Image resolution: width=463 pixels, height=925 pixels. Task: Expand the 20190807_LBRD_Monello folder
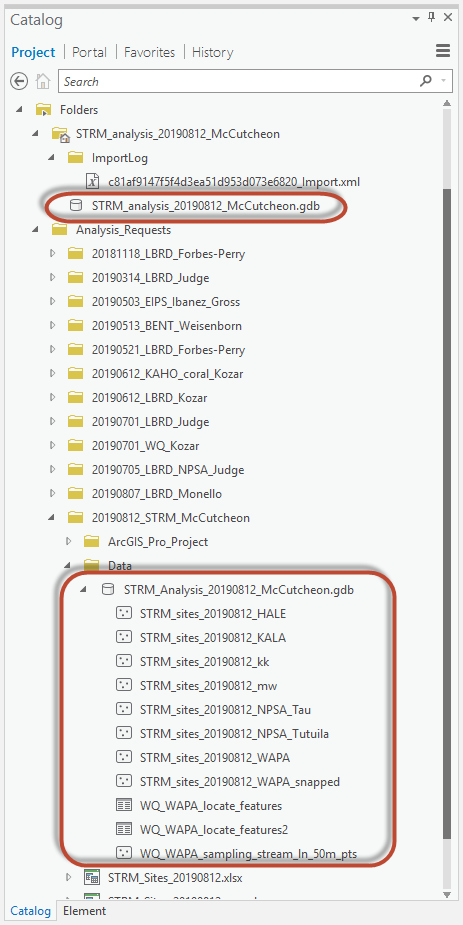tap(52, 494)
